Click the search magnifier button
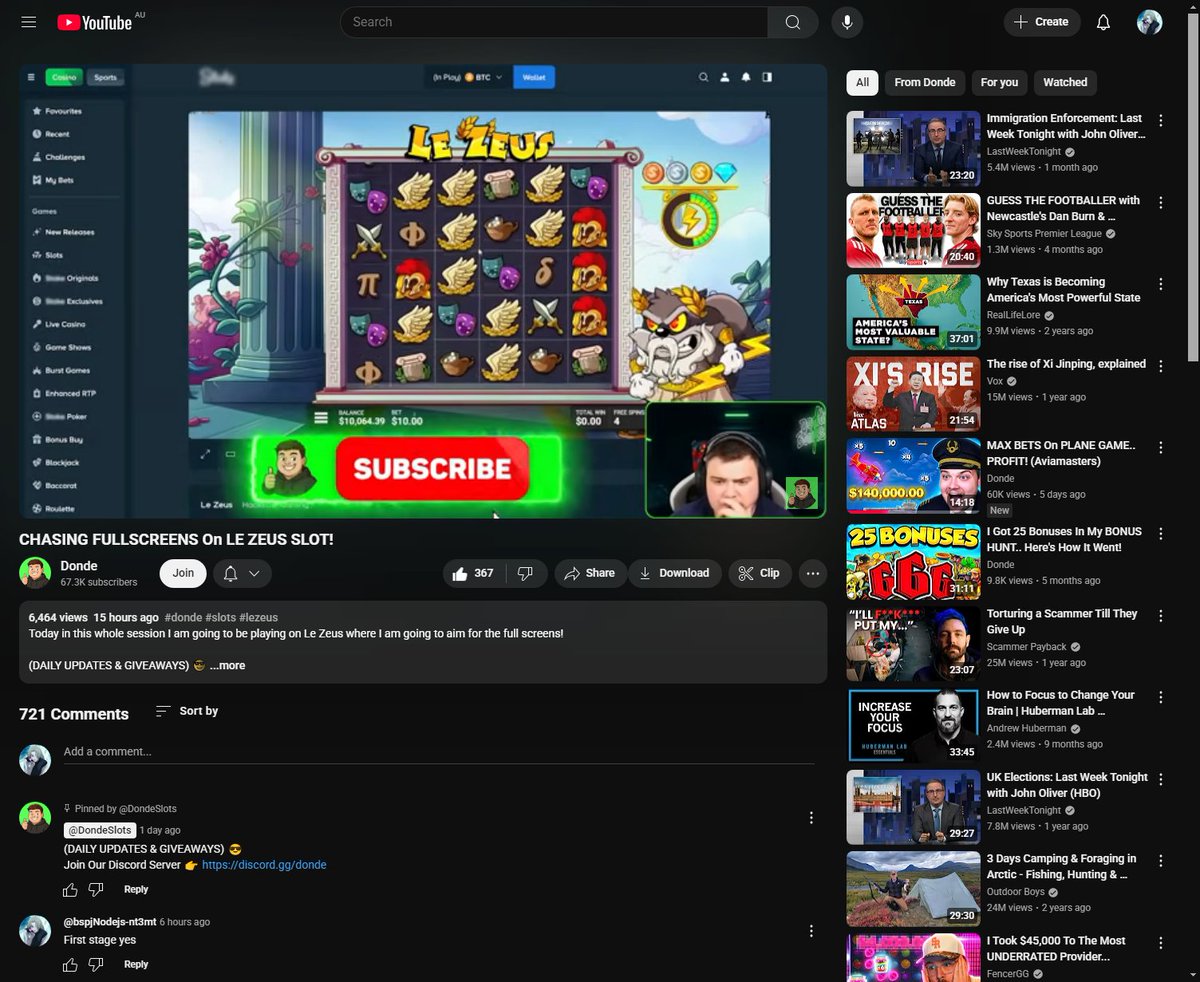Screen dimensions: 1200x982 [x=793, y=22]
